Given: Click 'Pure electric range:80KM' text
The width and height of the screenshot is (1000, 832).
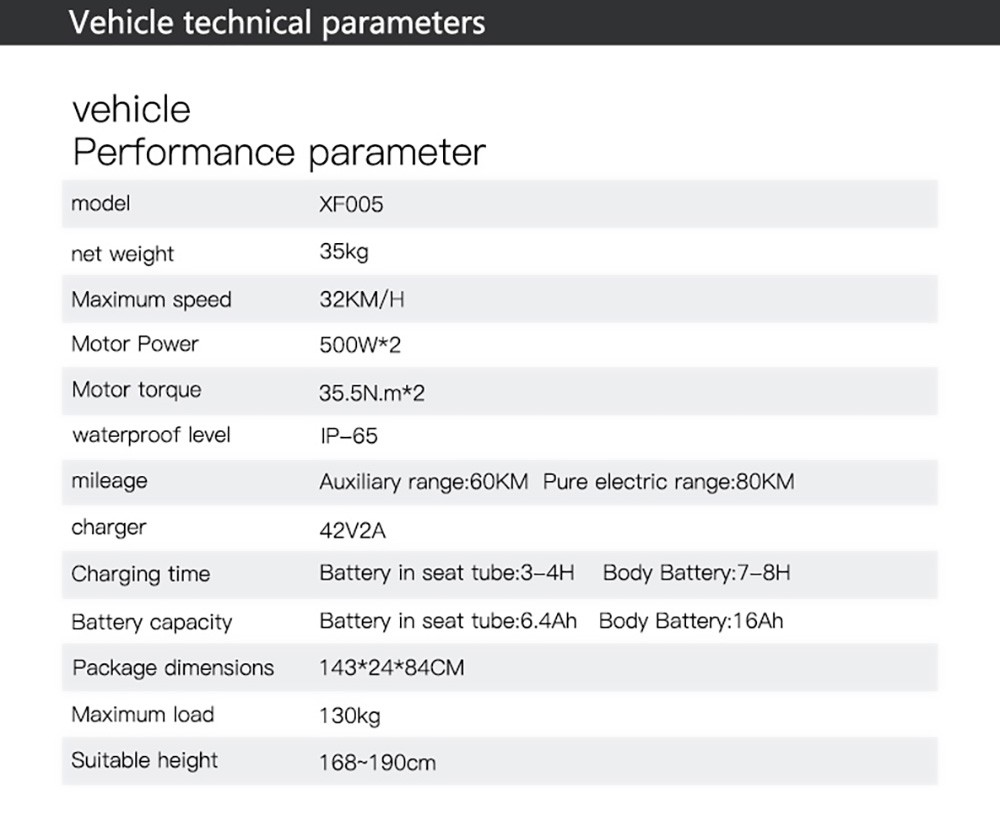Looking at the screenshot, I should pyautogui.click(x=668, y=482).
